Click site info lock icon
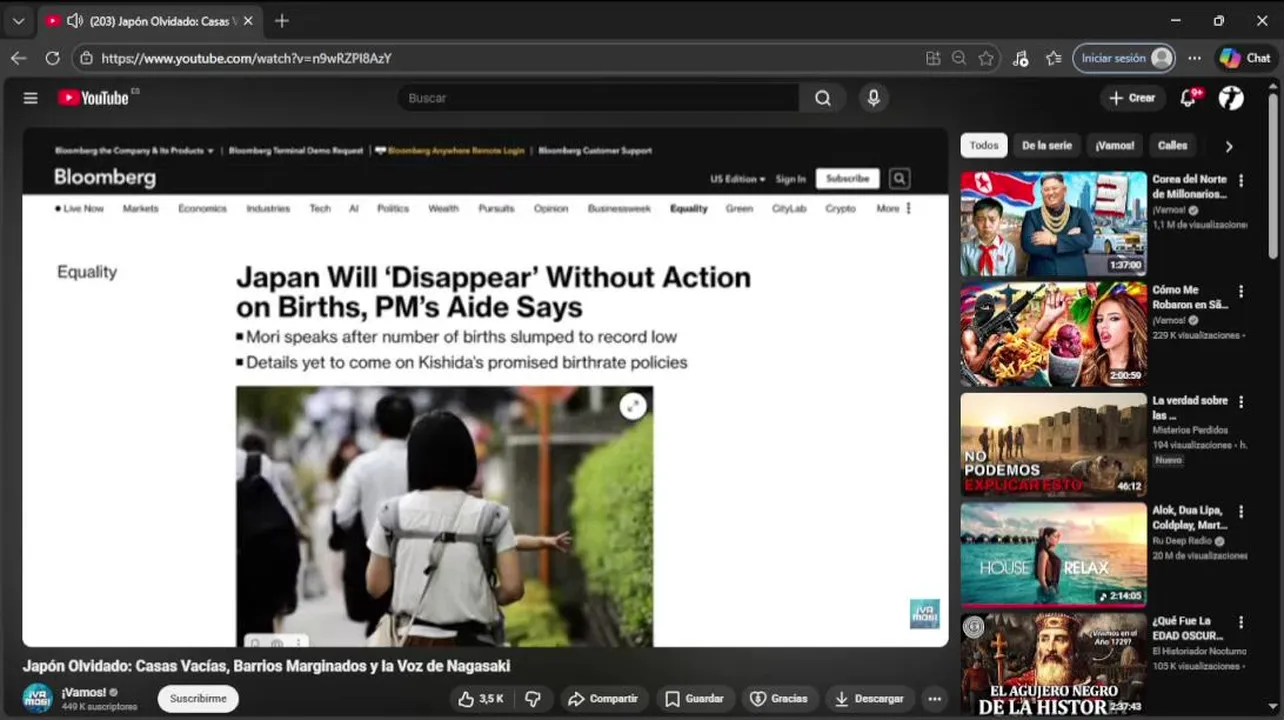The height and width of the screenshot is (720, 1284). [x=87, y=58]
